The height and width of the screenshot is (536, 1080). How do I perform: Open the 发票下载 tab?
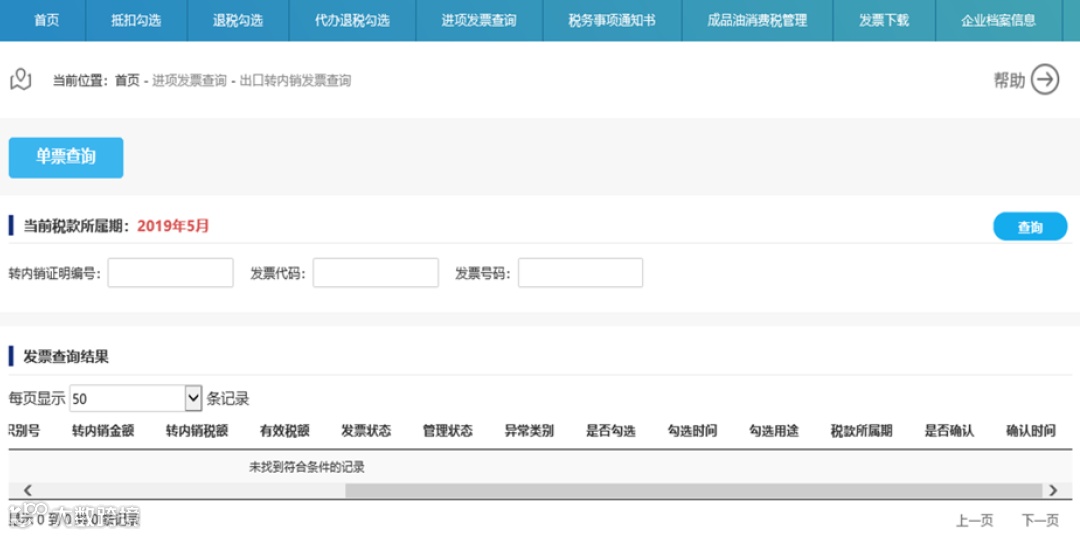click(884, 21)
